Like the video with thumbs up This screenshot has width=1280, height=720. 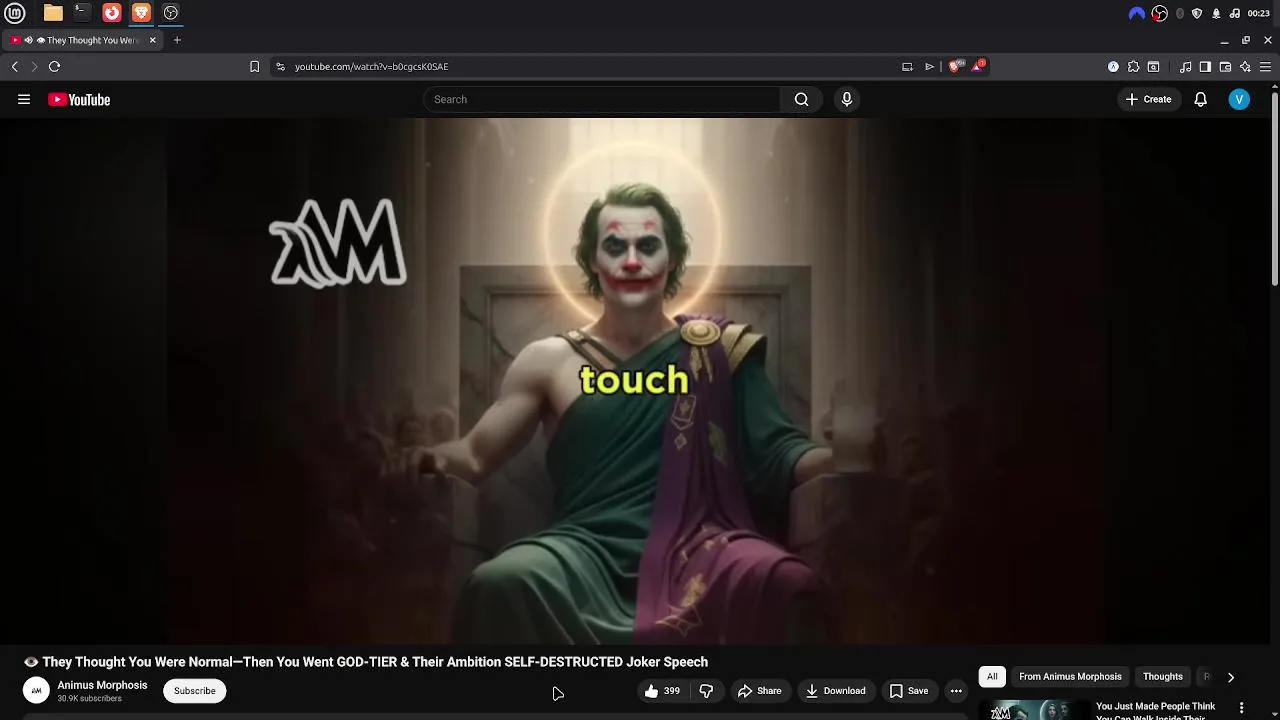tap(663, 691)
